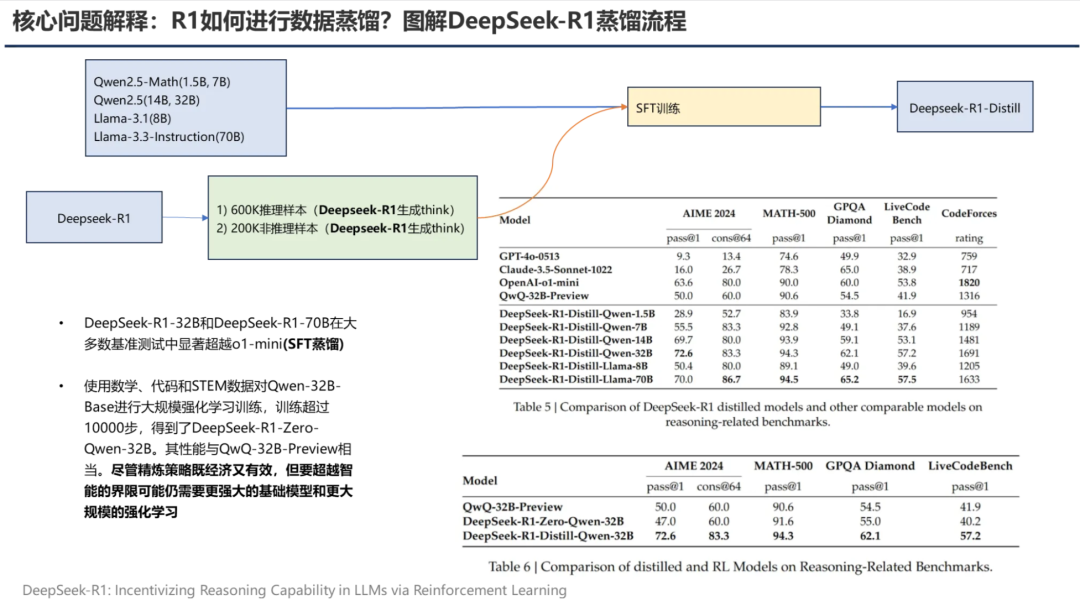The width and height of the screenshot is (1080, 606).
Task: Click the Deepseek-R1-Distill output box
Action: tap(965, 106)
